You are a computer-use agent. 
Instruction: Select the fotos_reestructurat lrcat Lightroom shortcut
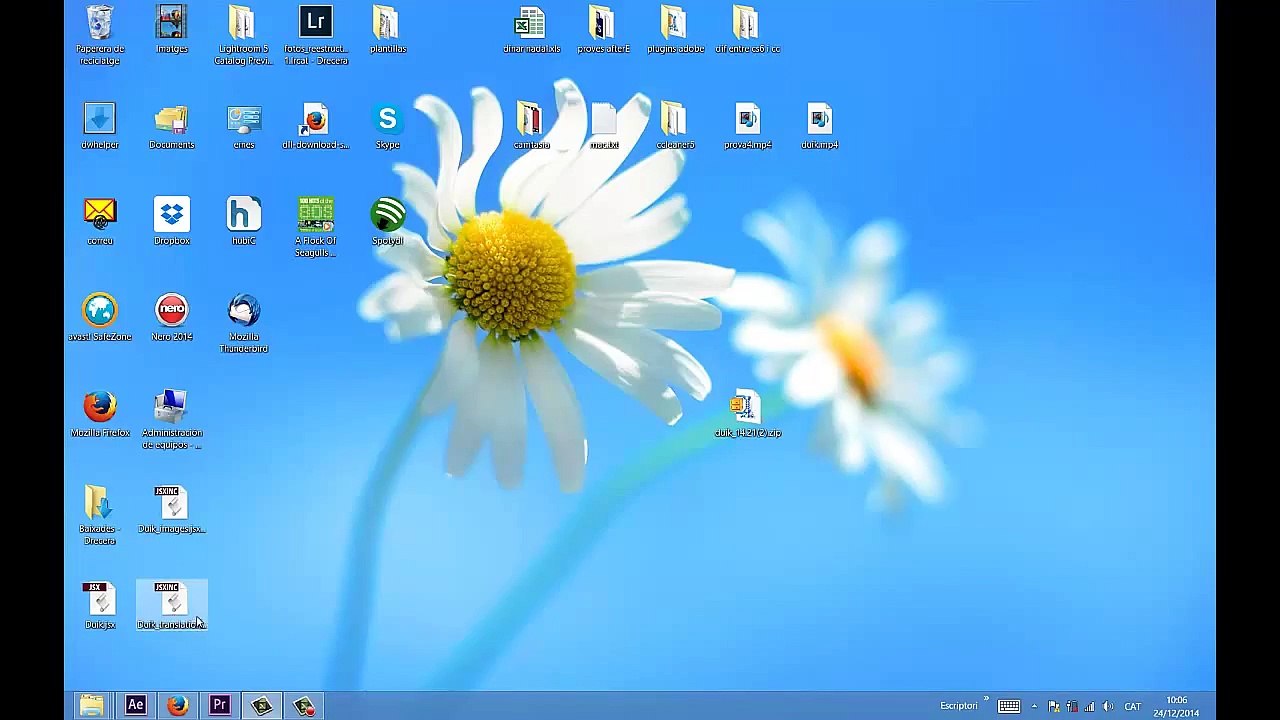click(316, 35)
